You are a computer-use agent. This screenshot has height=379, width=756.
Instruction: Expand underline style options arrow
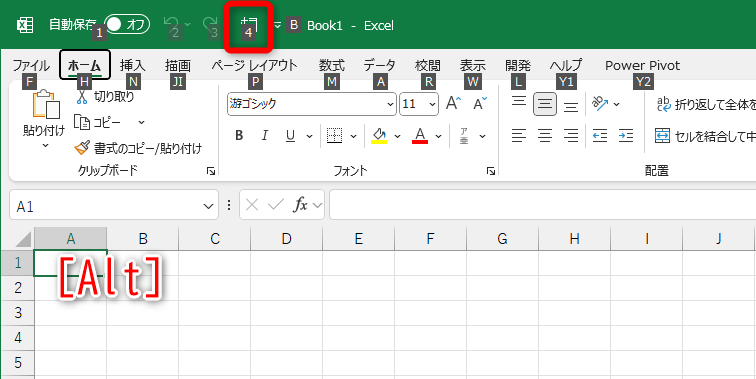click(310, 136)
